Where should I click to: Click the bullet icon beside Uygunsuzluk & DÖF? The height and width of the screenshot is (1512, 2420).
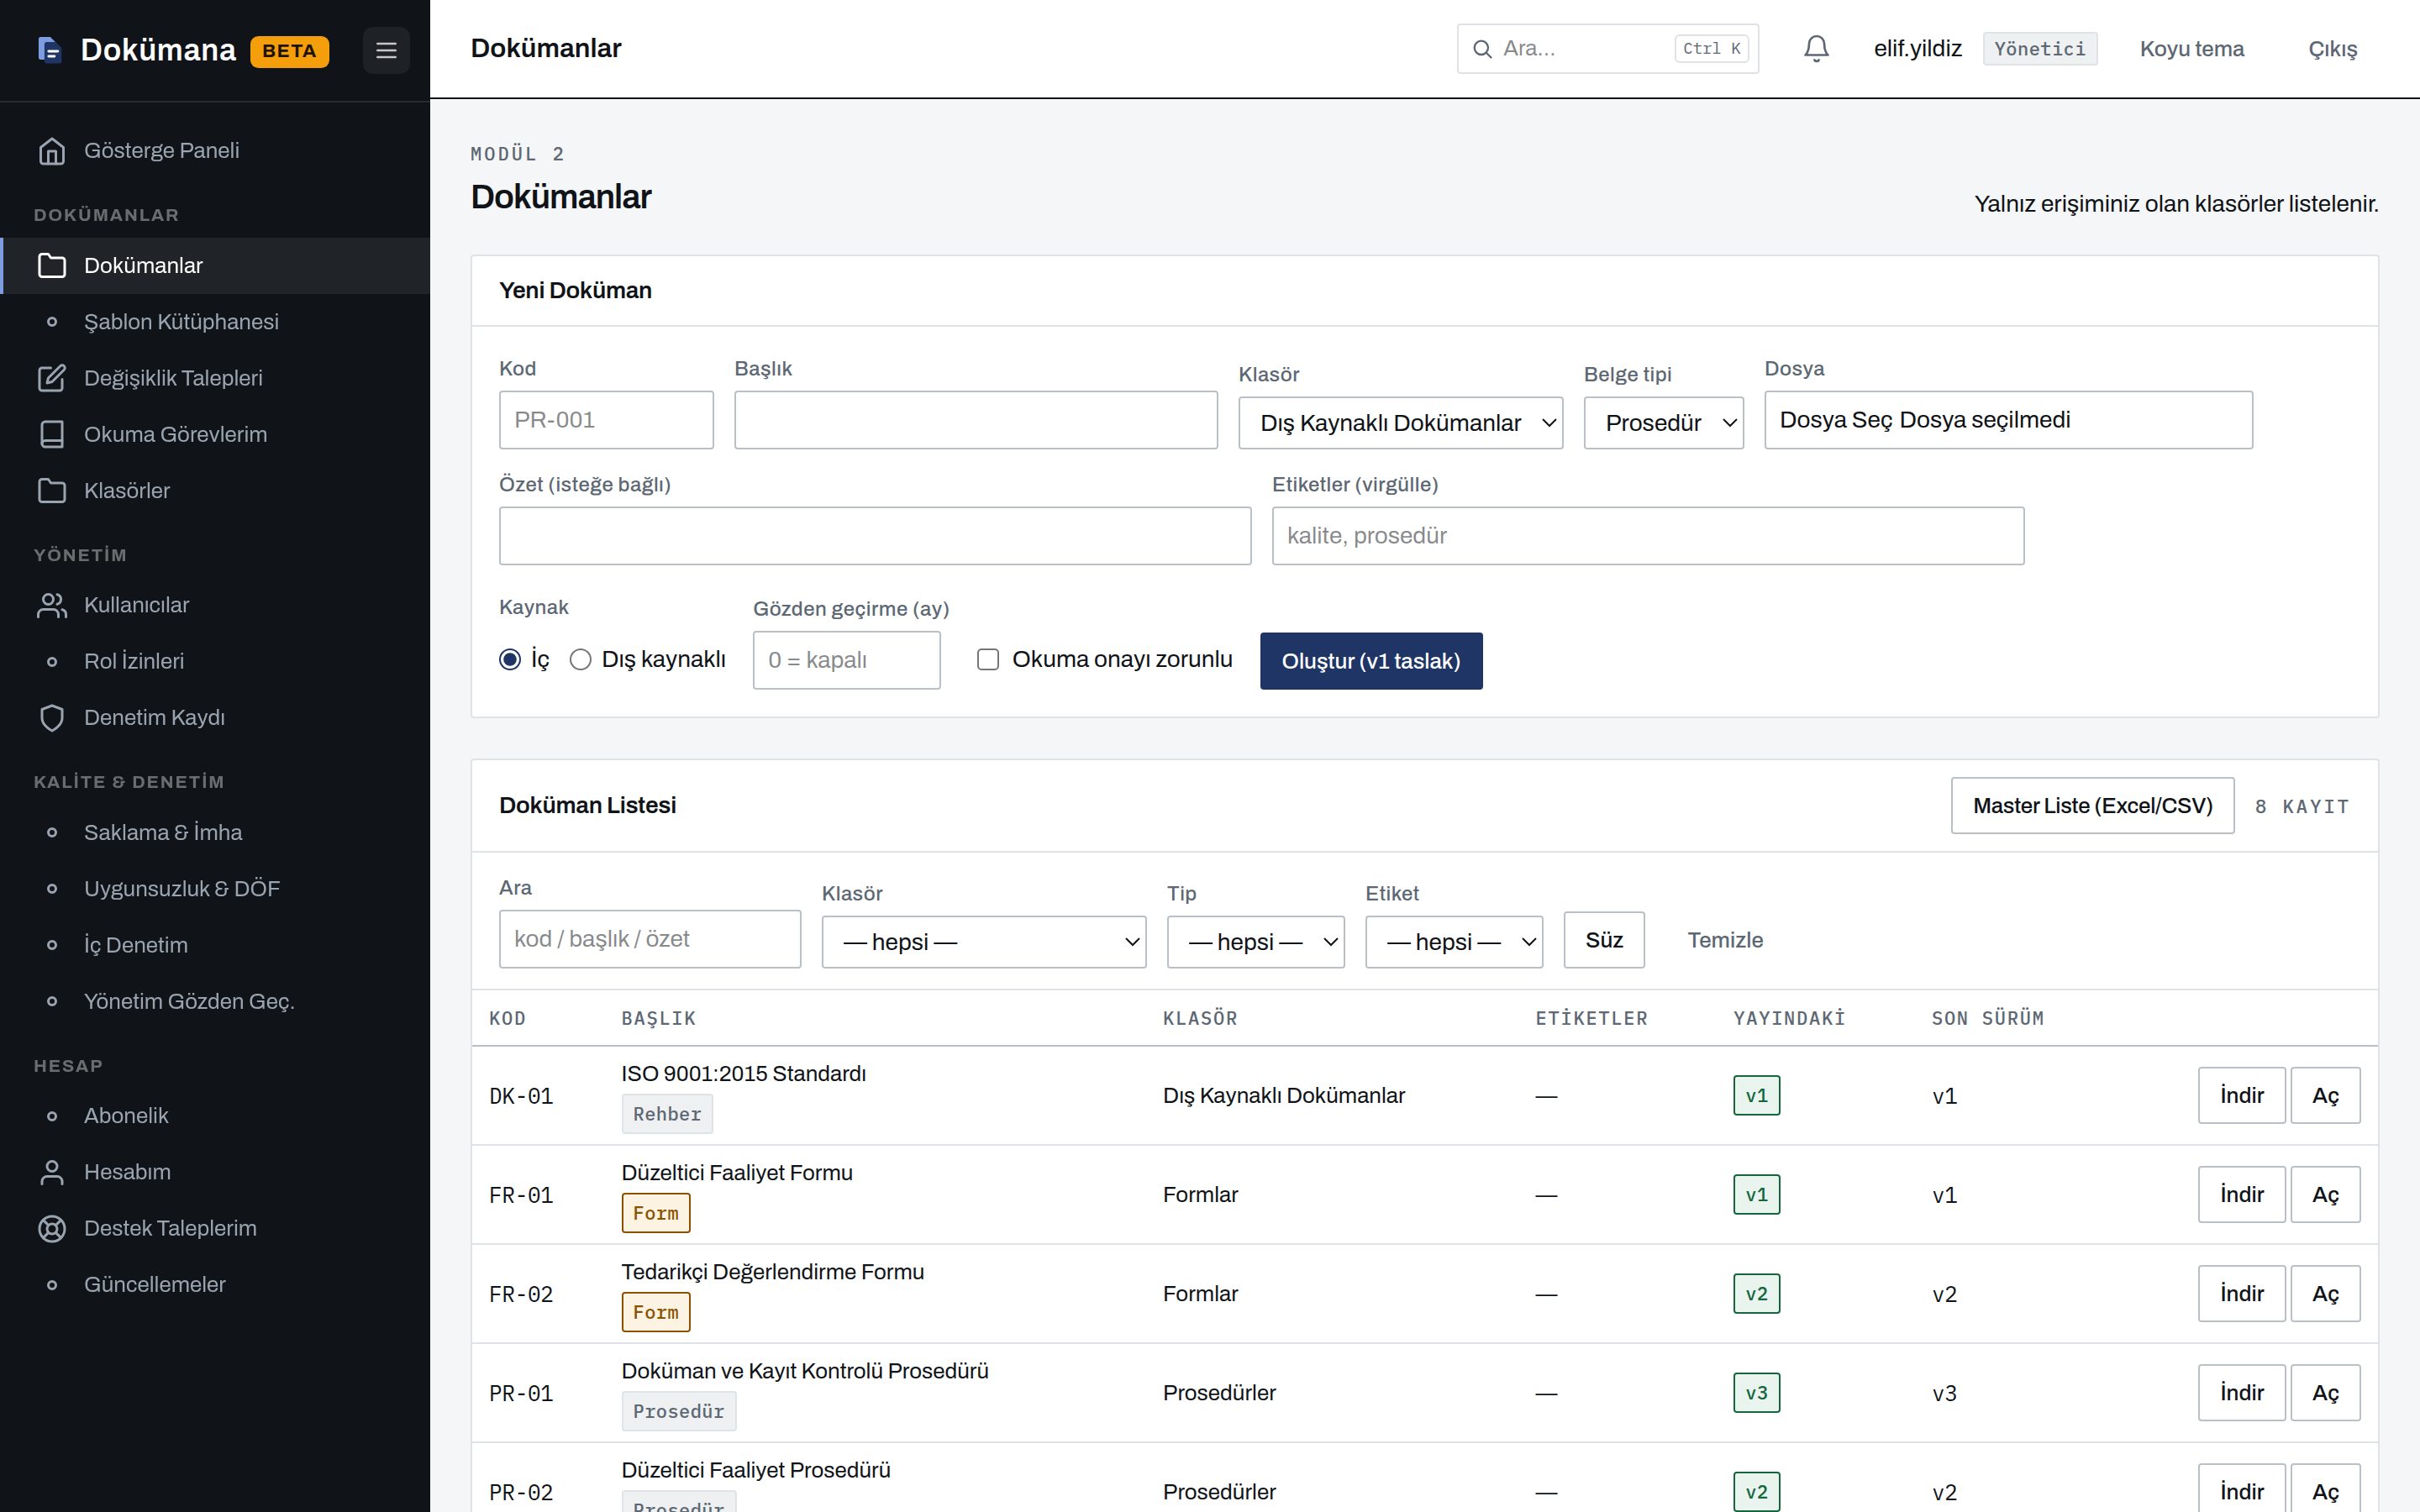click(52, 889)
